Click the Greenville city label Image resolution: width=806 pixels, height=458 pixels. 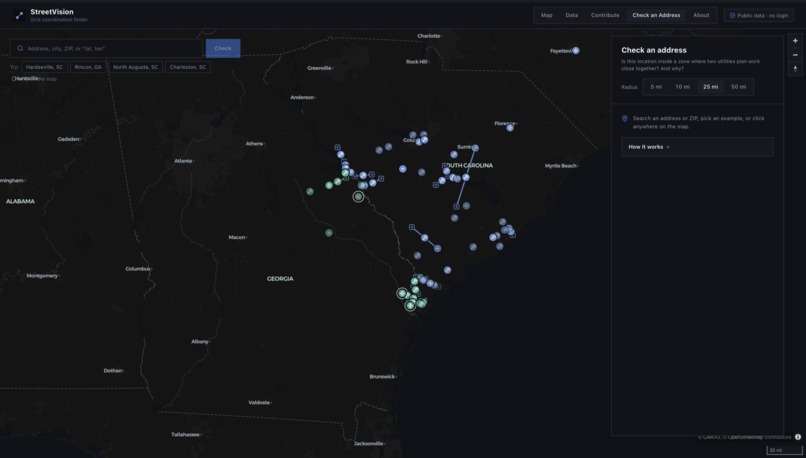click(x=319, y=68)
